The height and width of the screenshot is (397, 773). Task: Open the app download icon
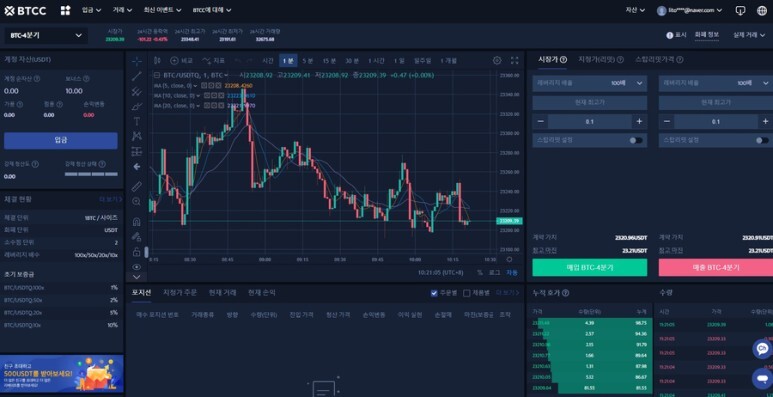click(740, 10)
